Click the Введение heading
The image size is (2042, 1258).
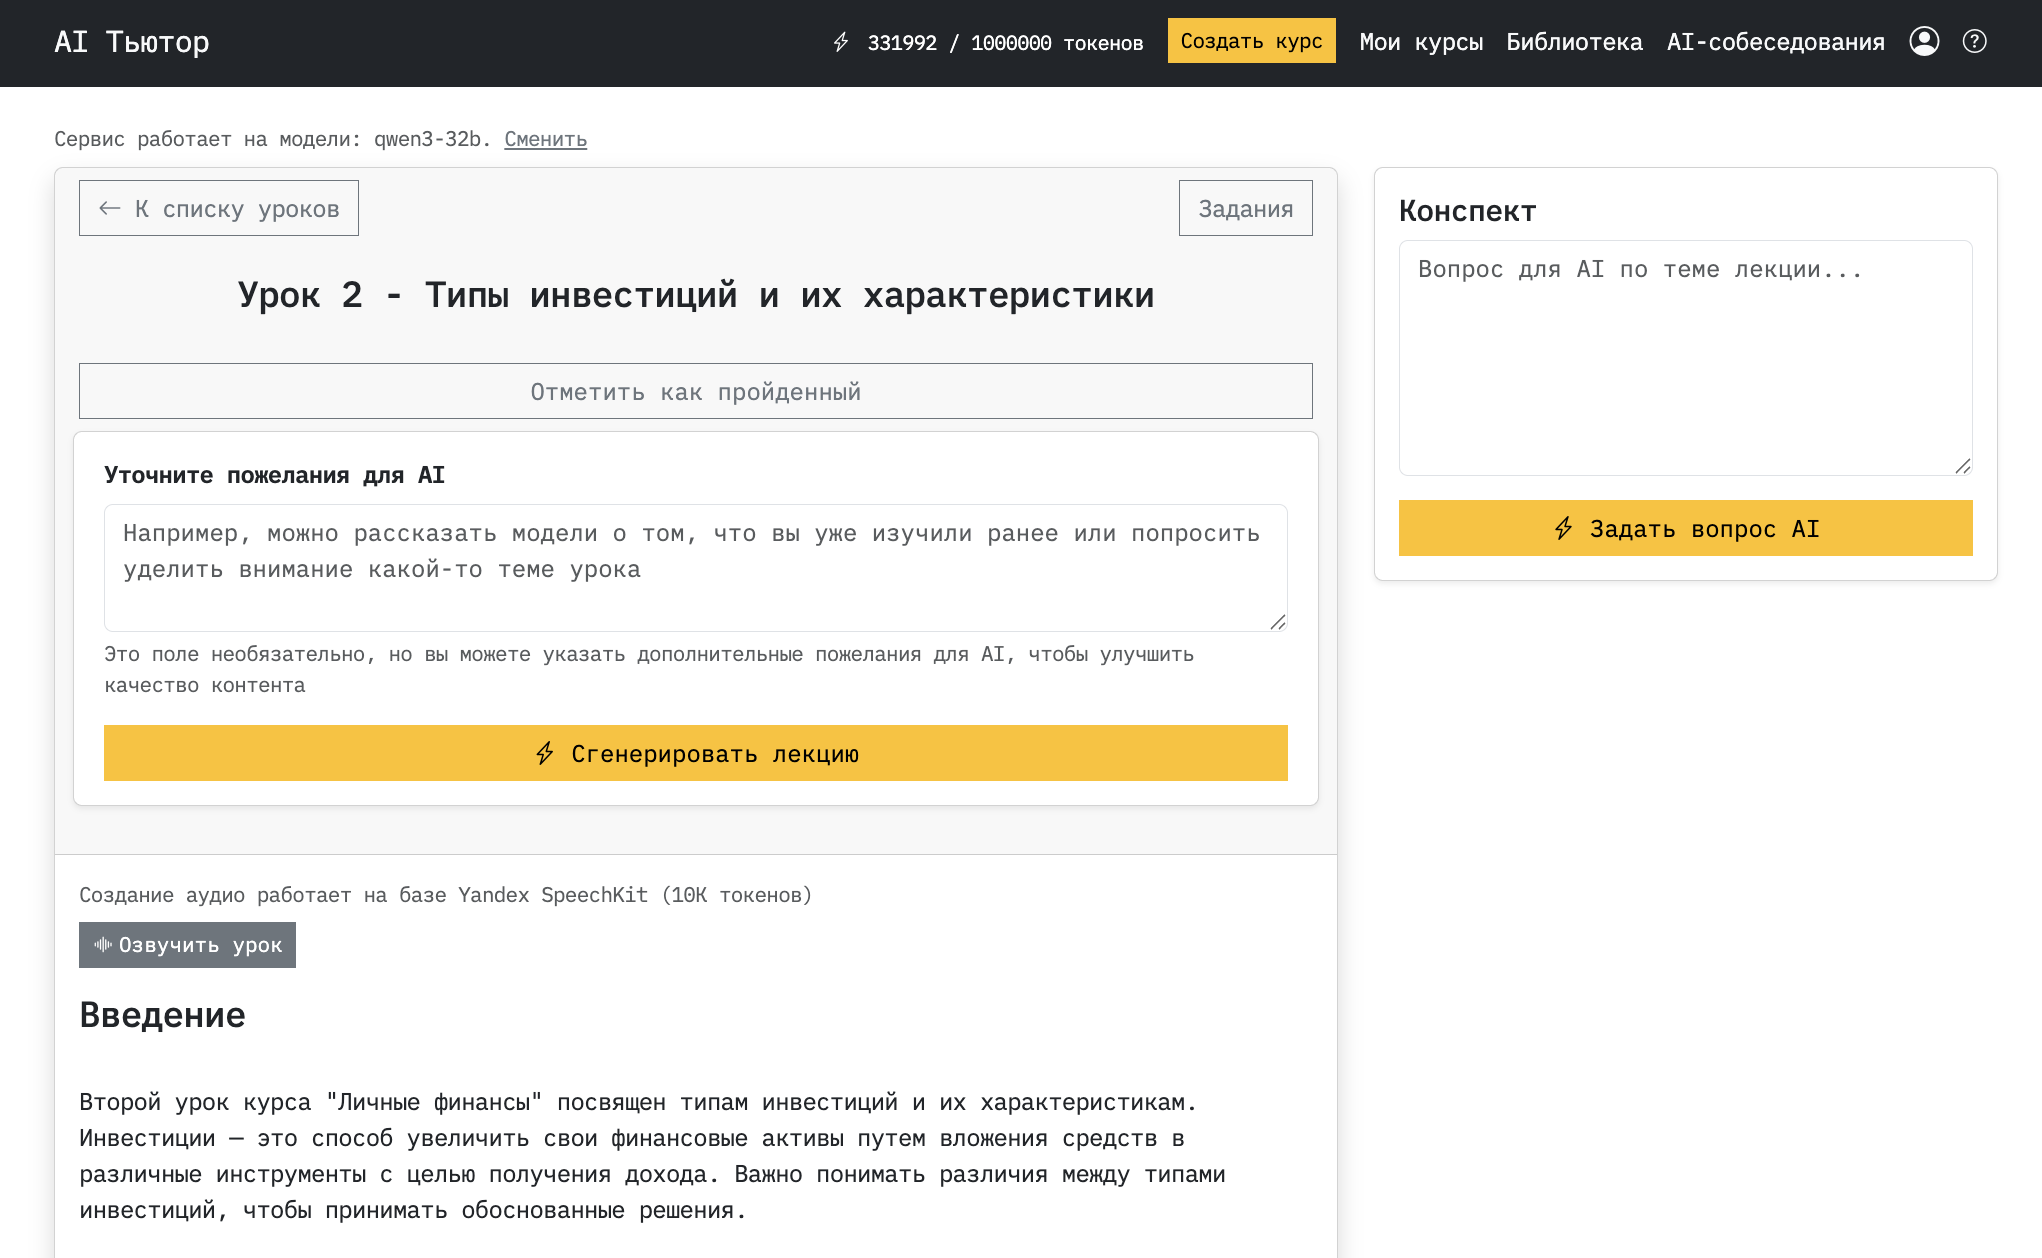pyautogui.click(x=163, y=1015)
